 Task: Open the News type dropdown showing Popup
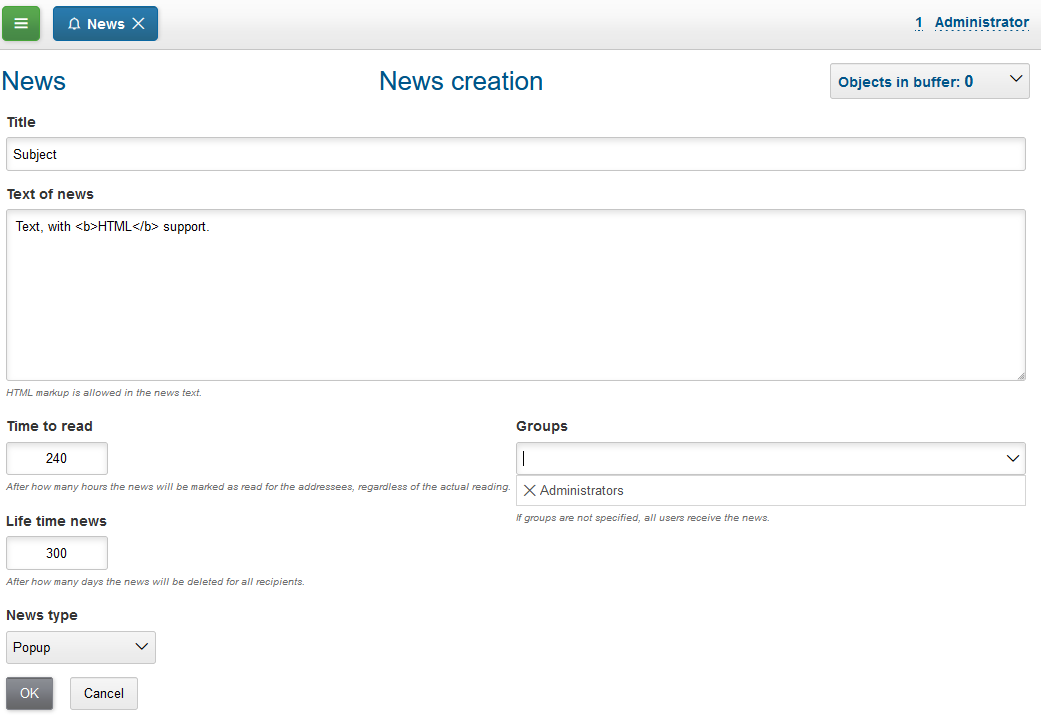(x=80, y=647)
